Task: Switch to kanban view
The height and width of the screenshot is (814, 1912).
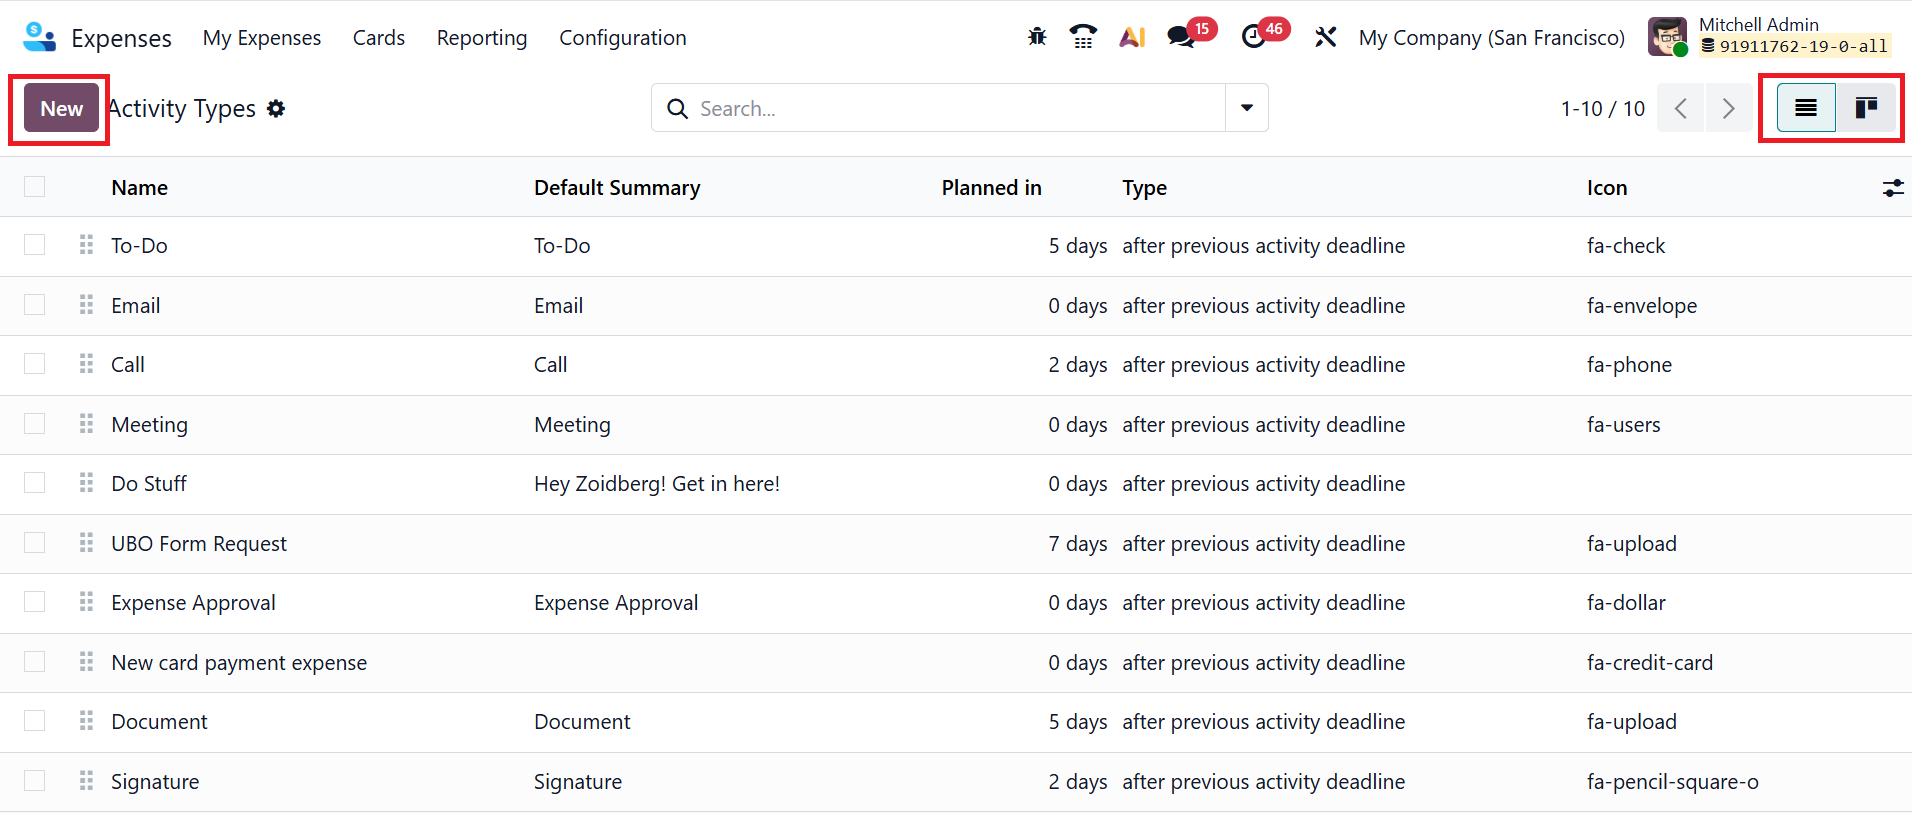Action: click(x=1866, y=108)
